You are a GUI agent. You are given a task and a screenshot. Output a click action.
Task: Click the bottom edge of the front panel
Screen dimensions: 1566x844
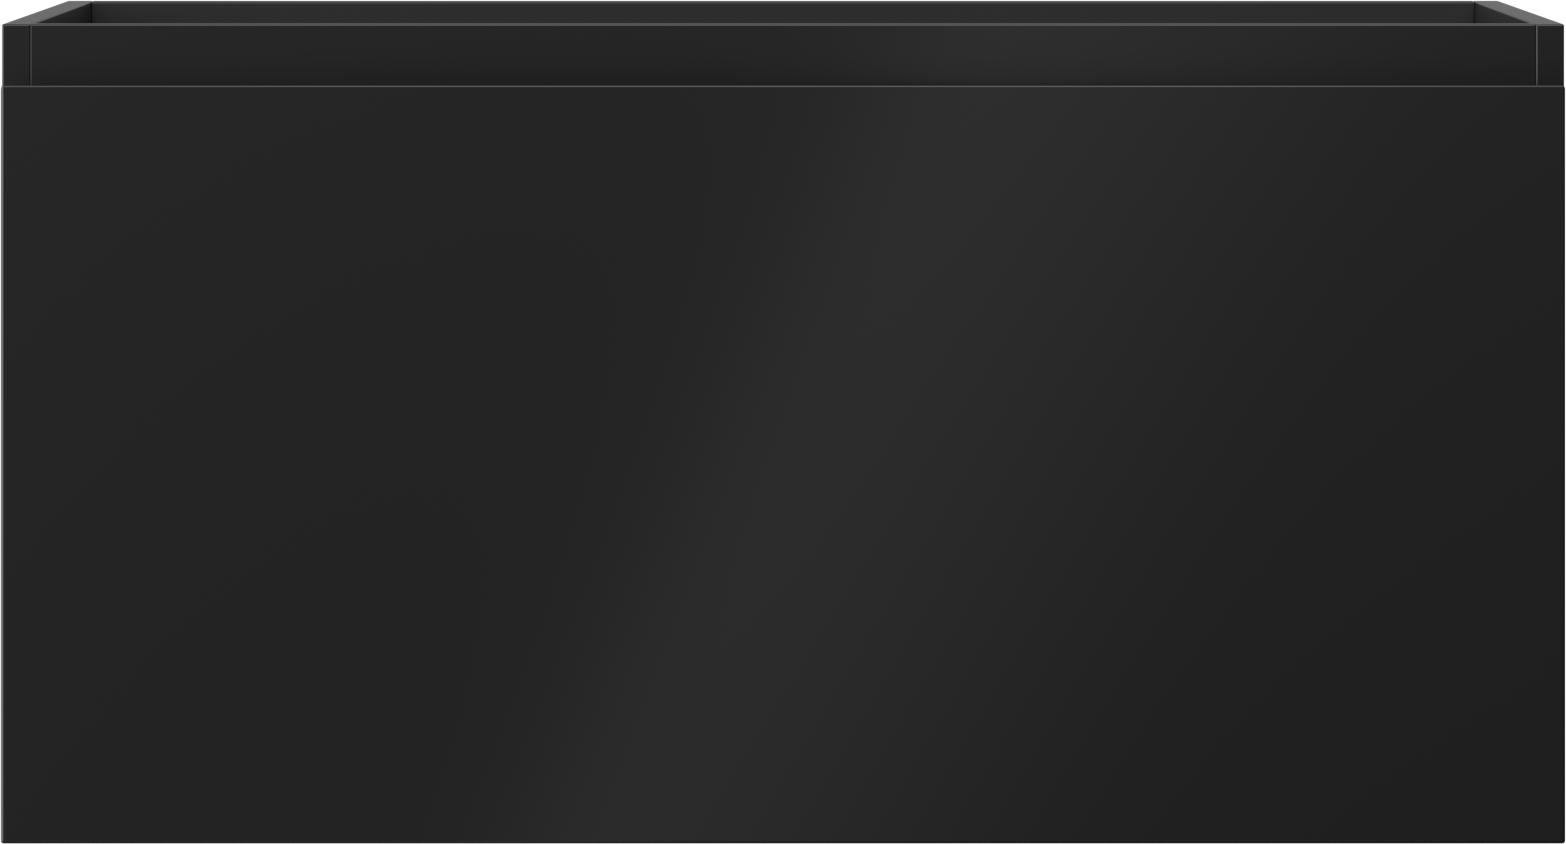click(783, 841)
